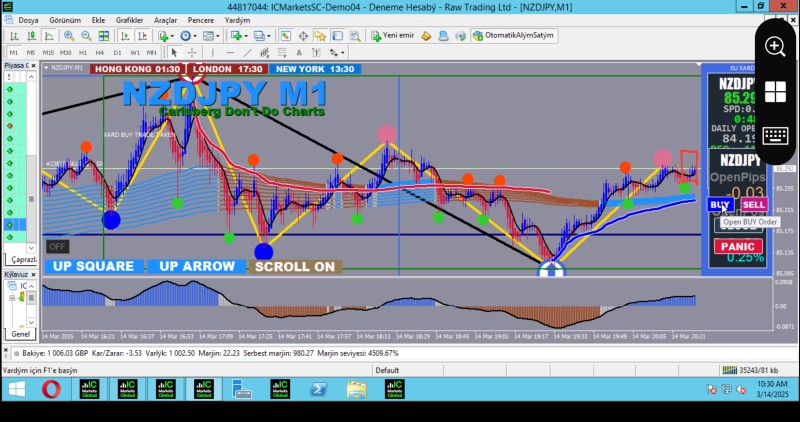Open the Profiles icon
This screenshot has height=422, width=800.
pos(259,36)
